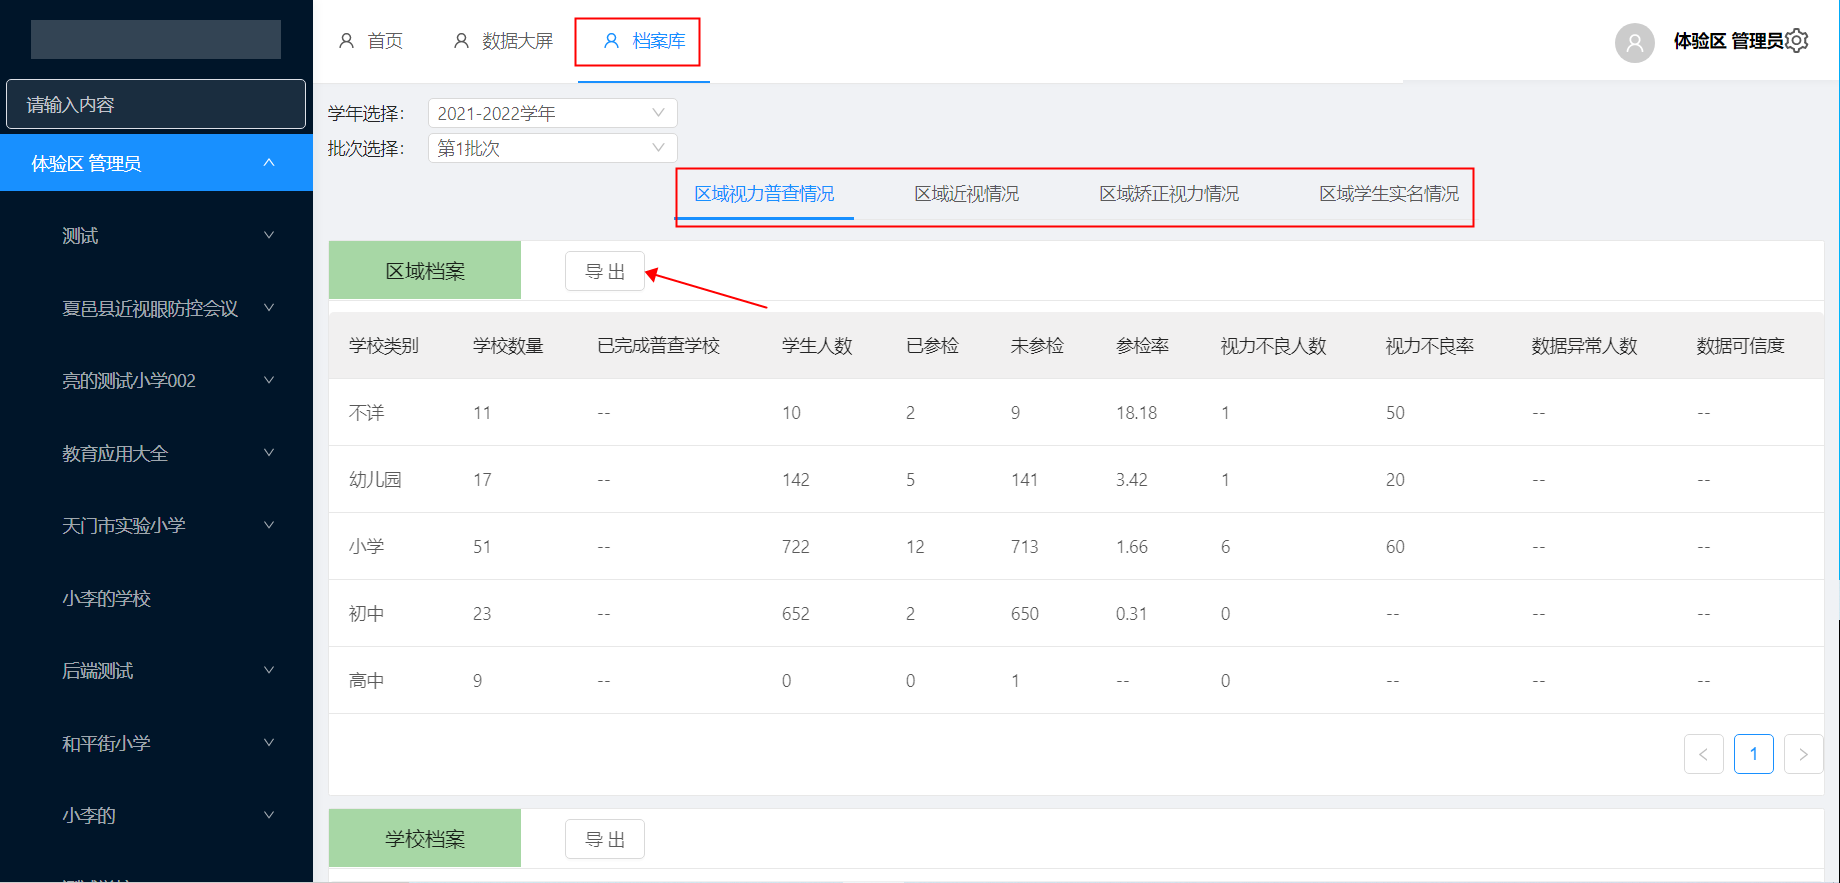Expand the 测试 sidebar item
This screenshot has width=1840, height=883.
(x=156, y=236)
